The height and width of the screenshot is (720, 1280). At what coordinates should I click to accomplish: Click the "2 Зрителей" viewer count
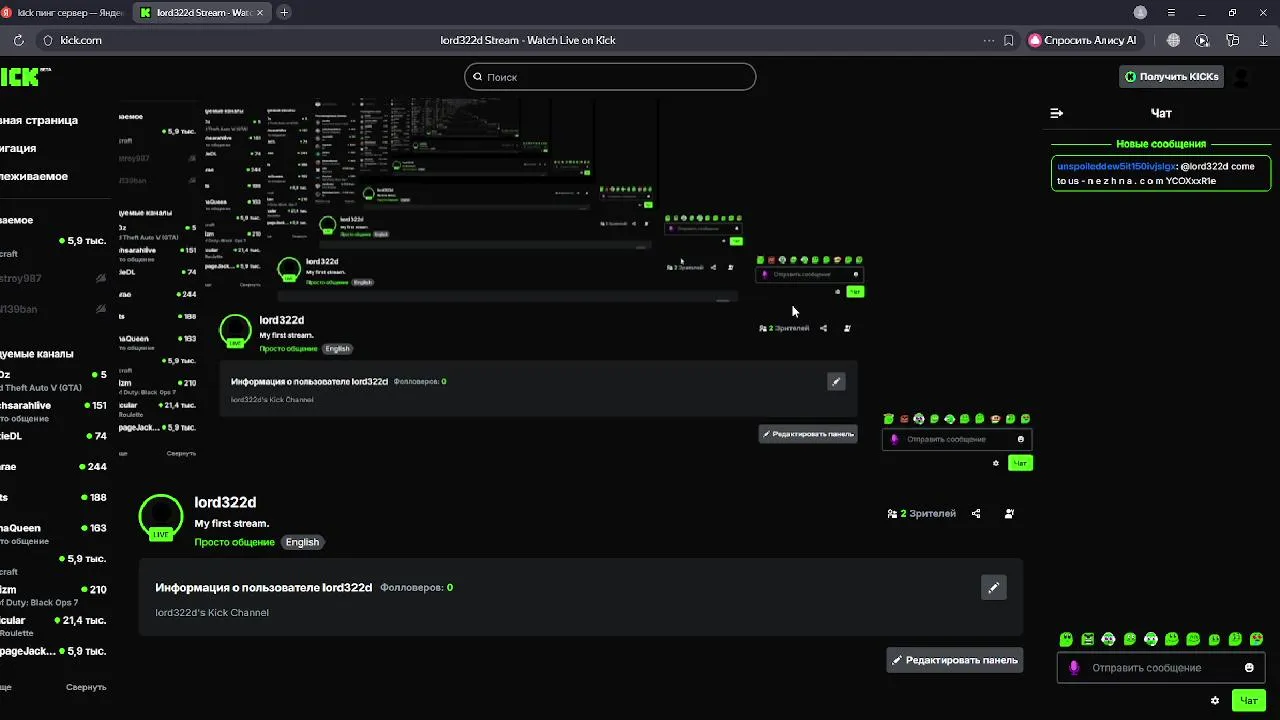click(x=921, y=514)
